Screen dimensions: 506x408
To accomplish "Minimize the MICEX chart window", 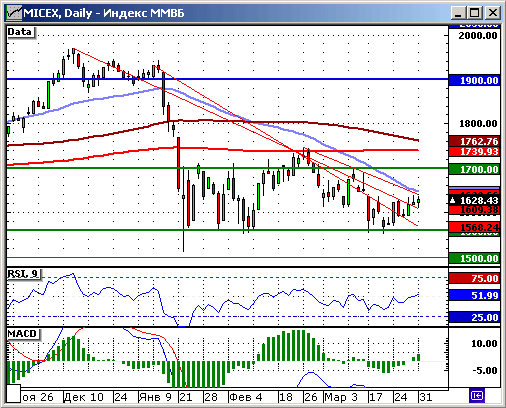I will click(x=458, y=13).
